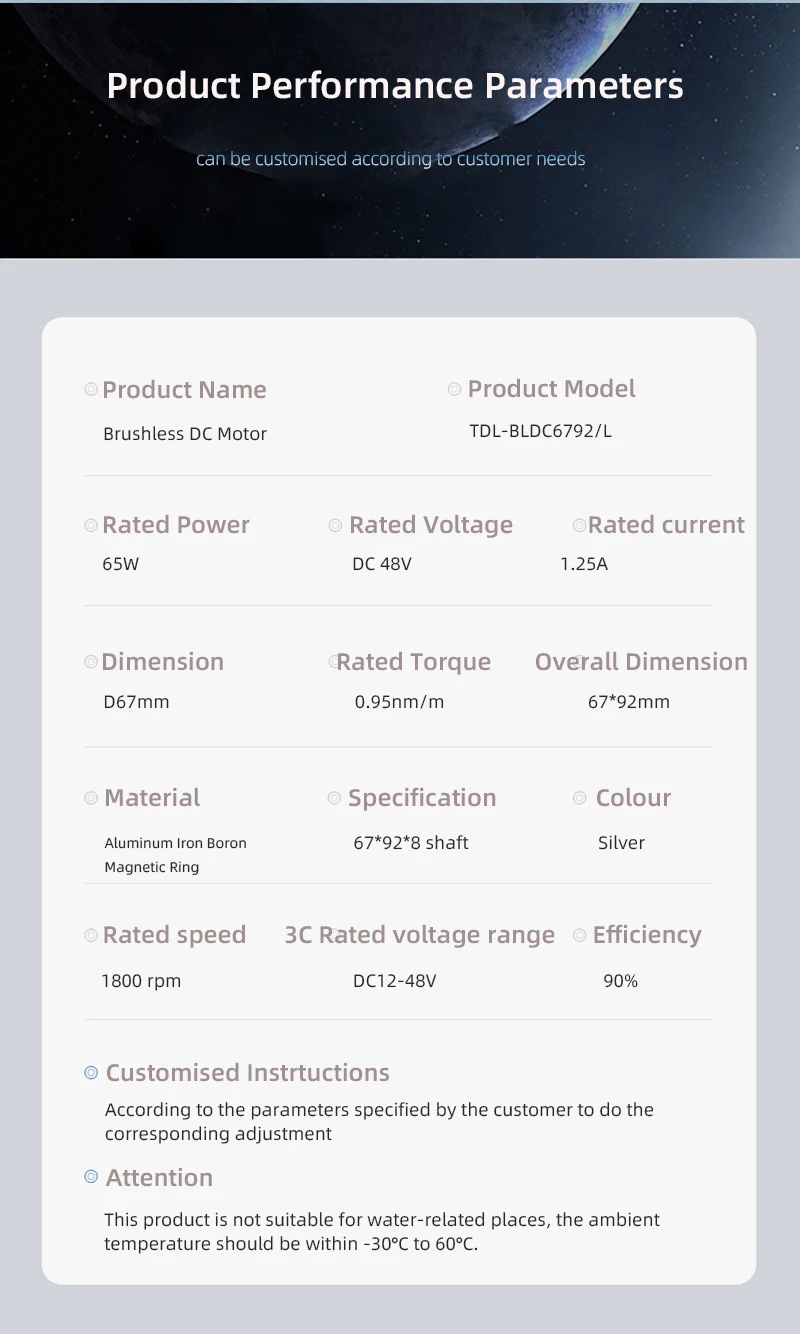Click the blue bullet icon next to Attention
800x1334 pixels.
[91, 1177]
